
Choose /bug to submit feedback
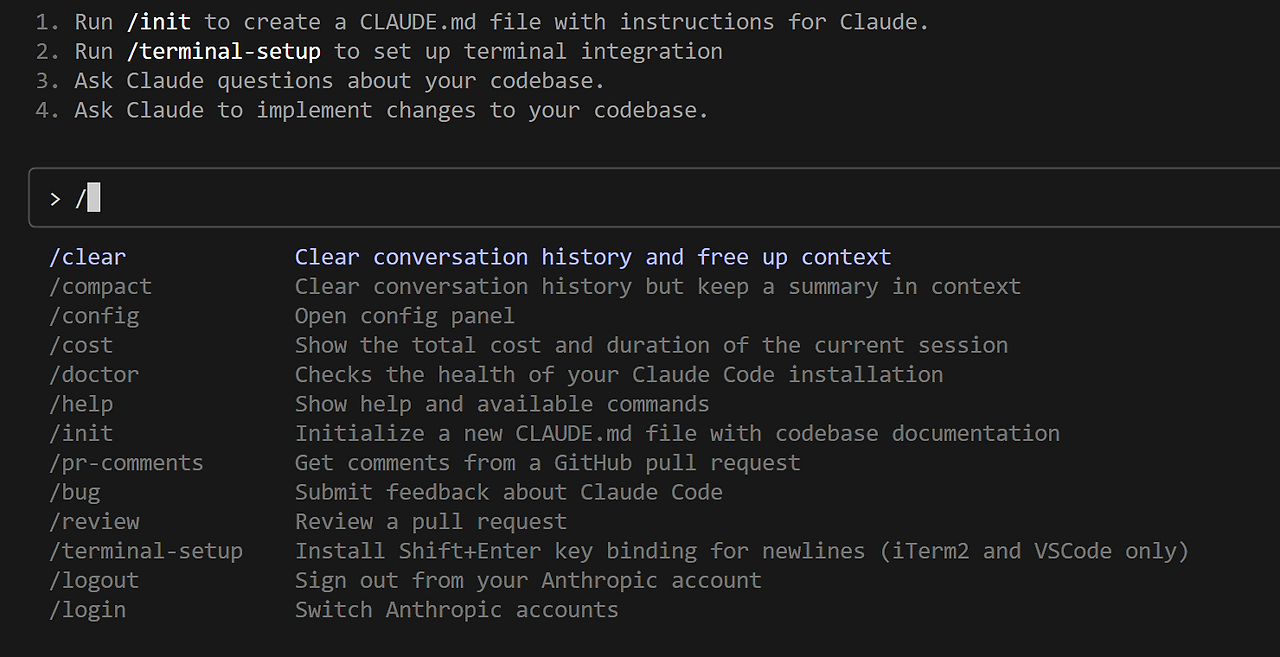pos(74,492)
